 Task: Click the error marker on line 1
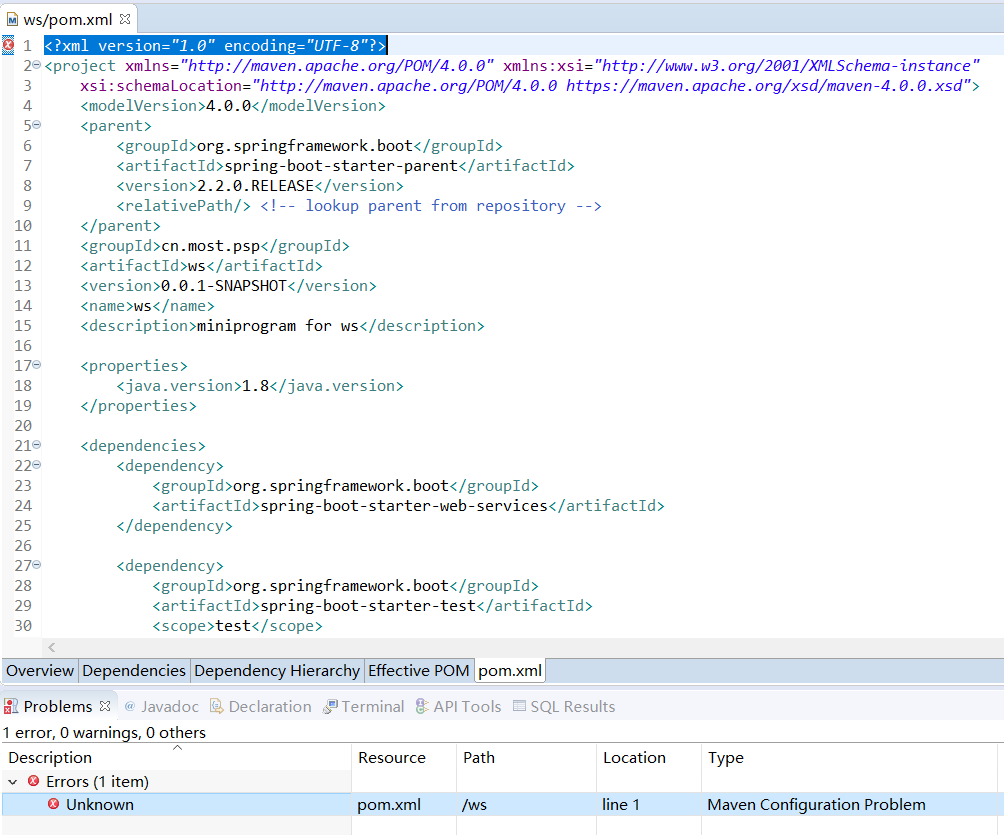[8, 45]
